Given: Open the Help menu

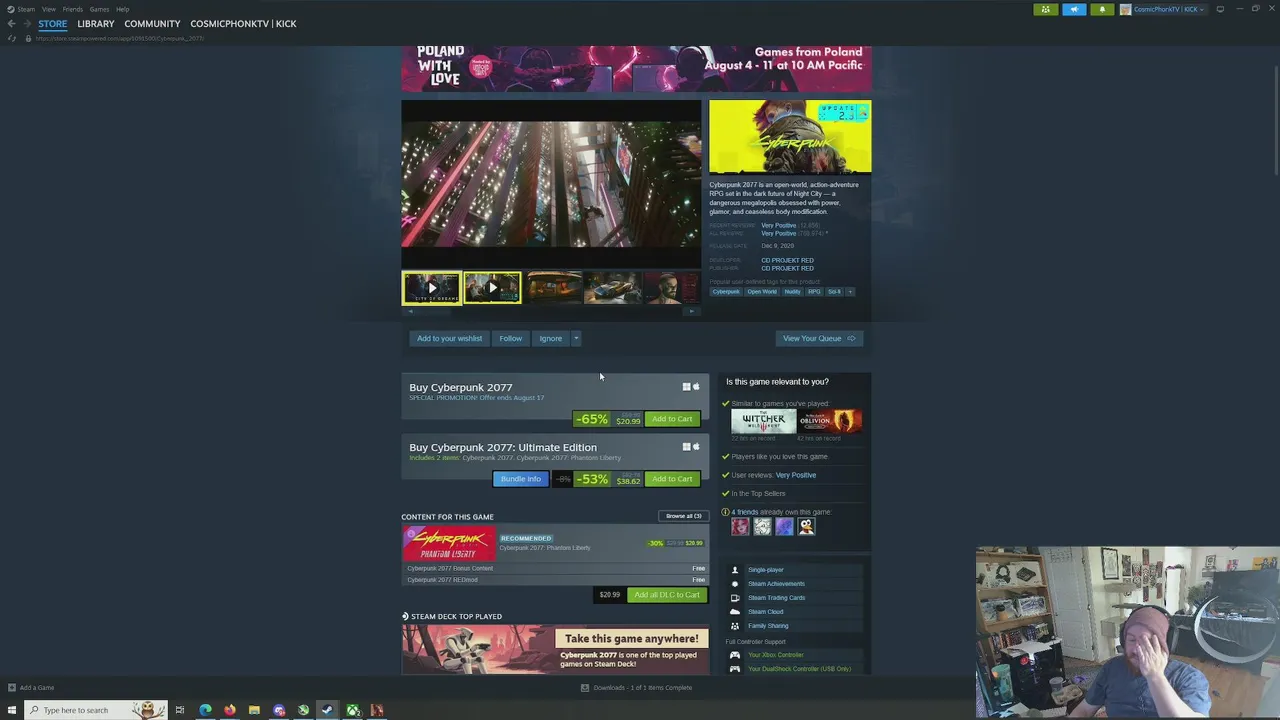Looking at the screenshot, I should click(122, 9).
